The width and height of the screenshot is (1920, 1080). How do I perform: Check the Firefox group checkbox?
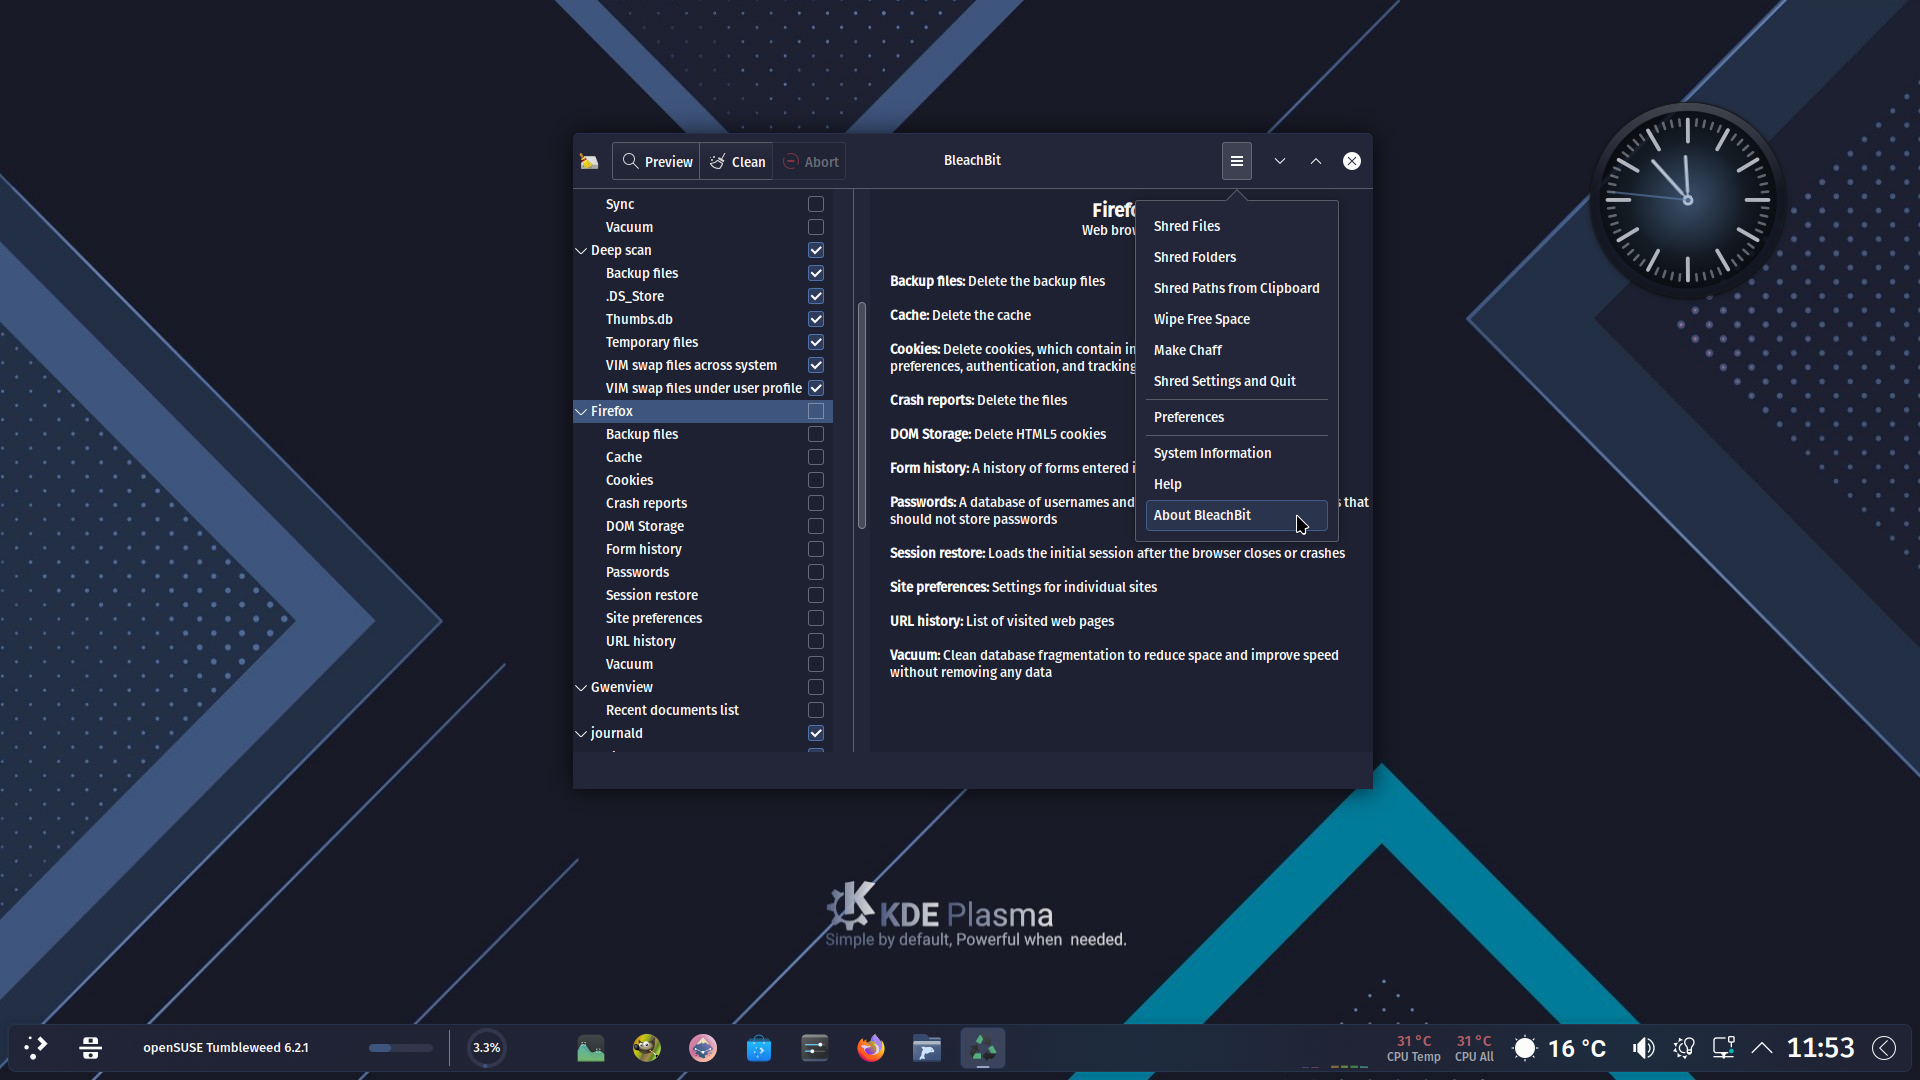[x=816, y=411]
